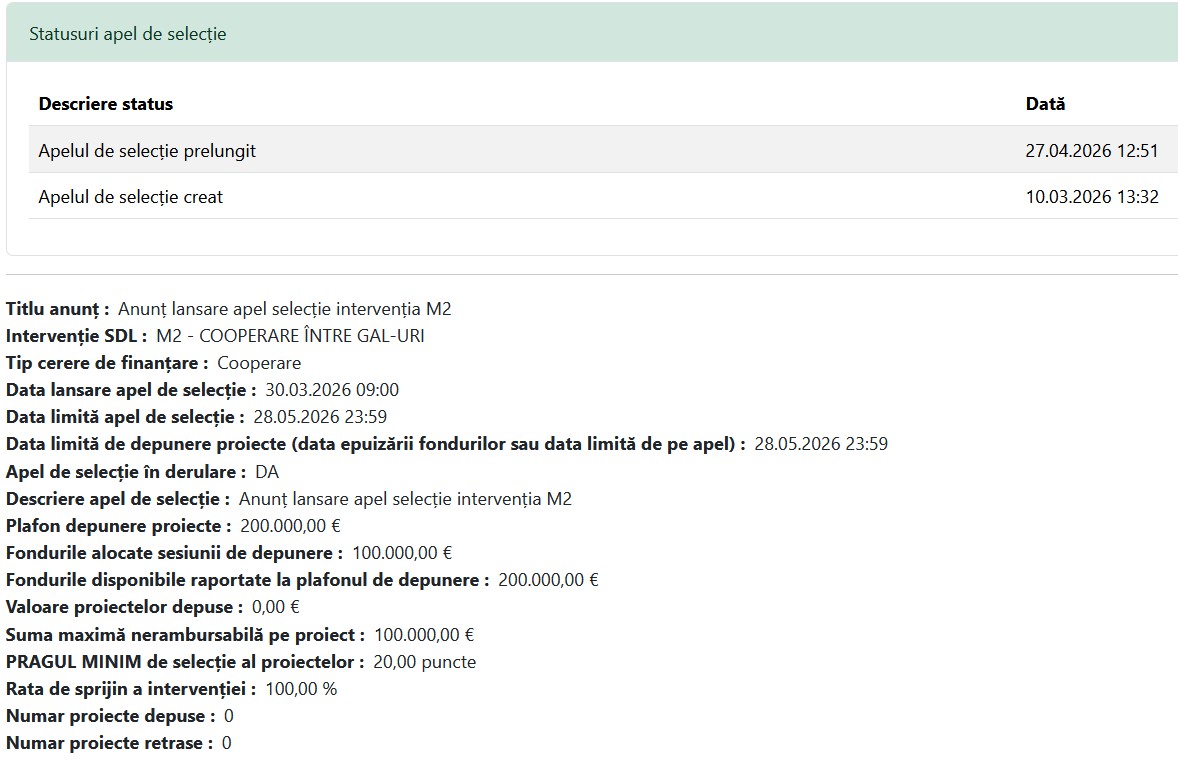Click the 'Descriere status' column header
The width and height of the screenshot is (1178, 770).
coord(105,104)
